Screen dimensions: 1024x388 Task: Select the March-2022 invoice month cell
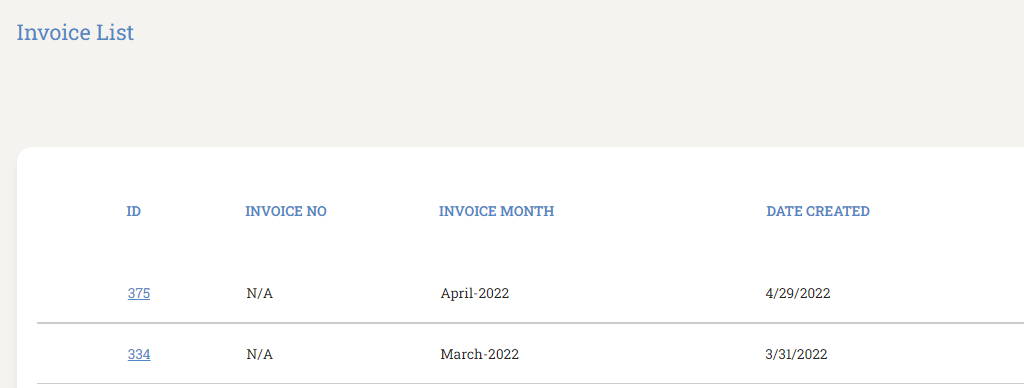tap(479, 355)
